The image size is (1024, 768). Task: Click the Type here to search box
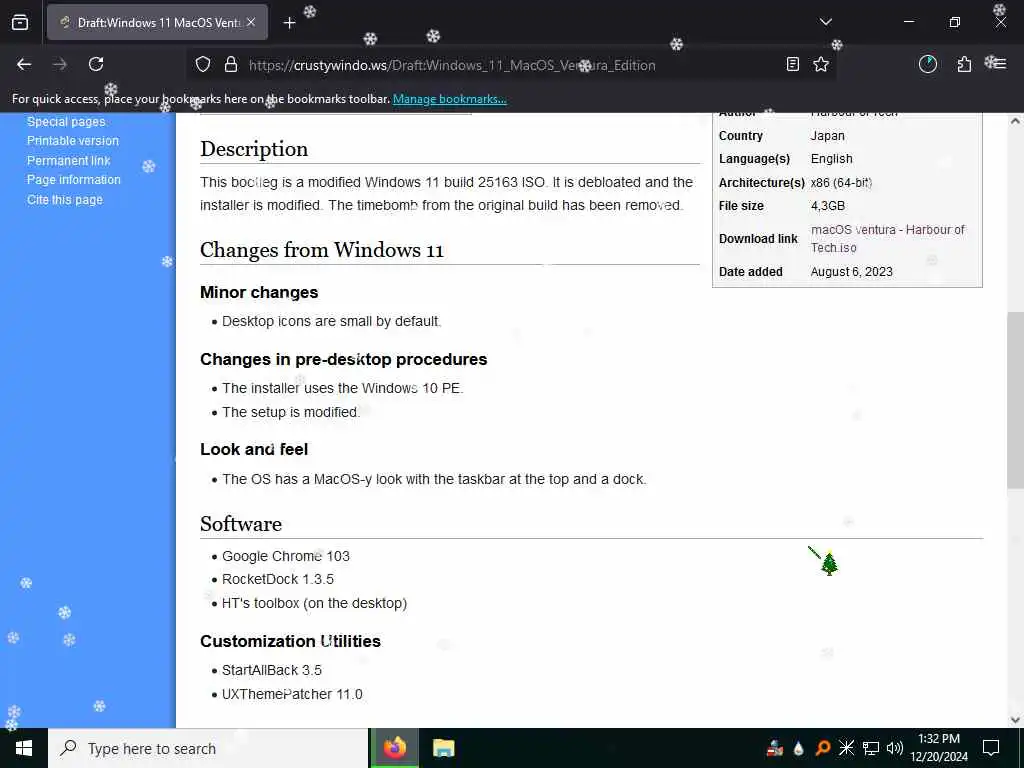click(x=208, y=748)
